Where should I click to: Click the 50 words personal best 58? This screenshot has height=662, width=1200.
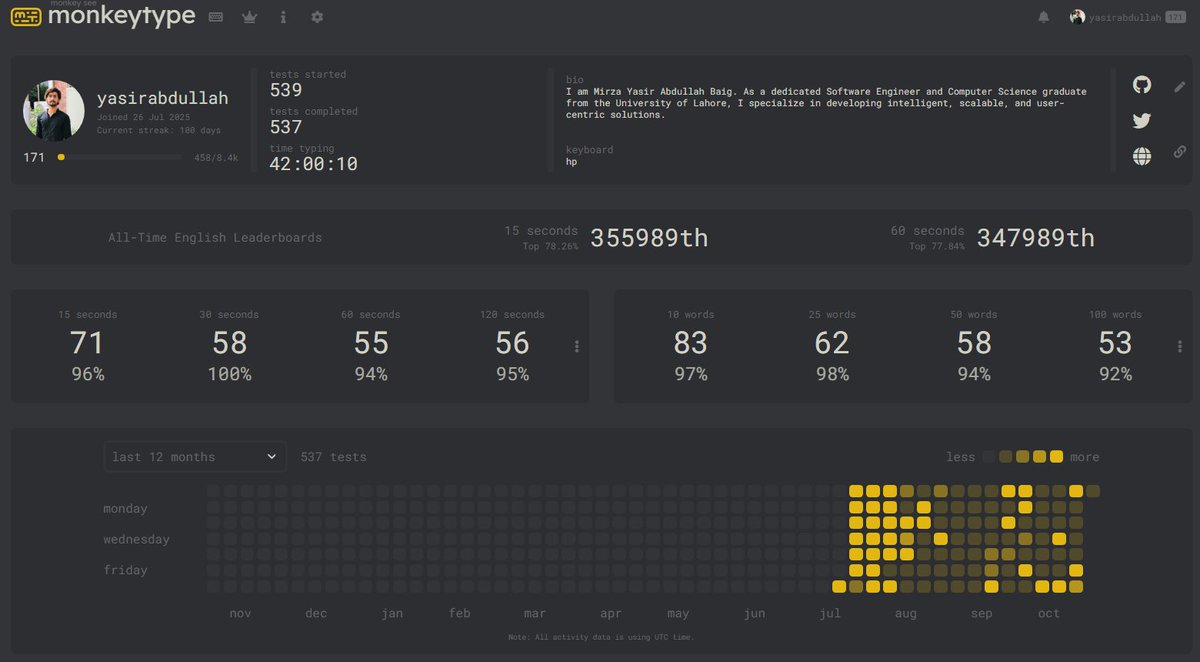(x=974, y=343)
